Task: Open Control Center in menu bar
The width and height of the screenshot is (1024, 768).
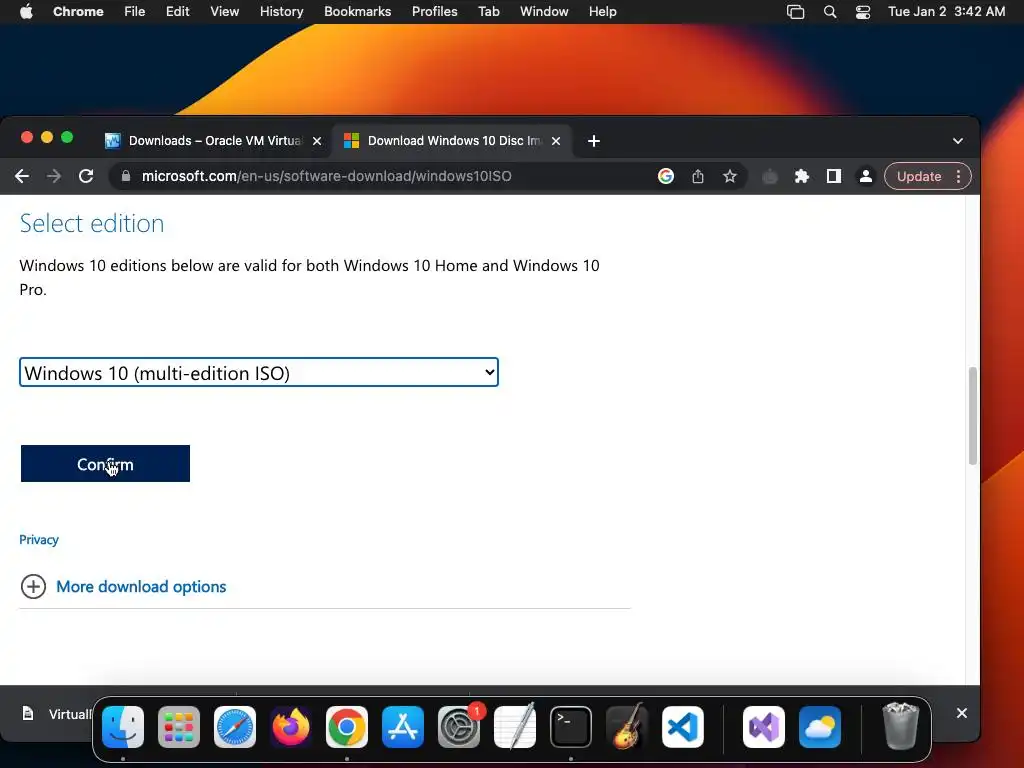Action: 863,12
